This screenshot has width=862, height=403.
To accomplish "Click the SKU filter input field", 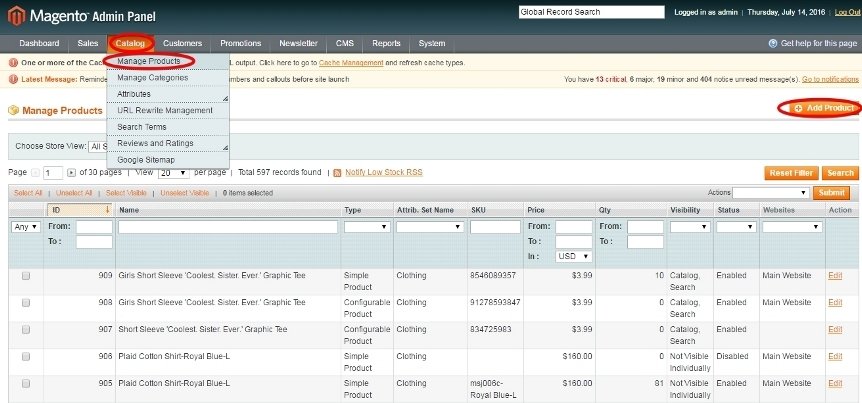I will tap(495, 227).
